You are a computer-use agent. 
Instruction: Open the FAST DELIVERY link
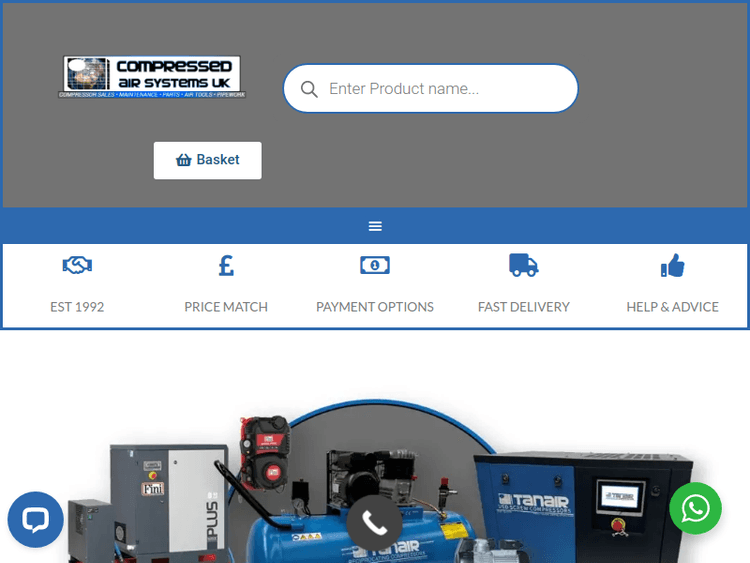[524, 307]
